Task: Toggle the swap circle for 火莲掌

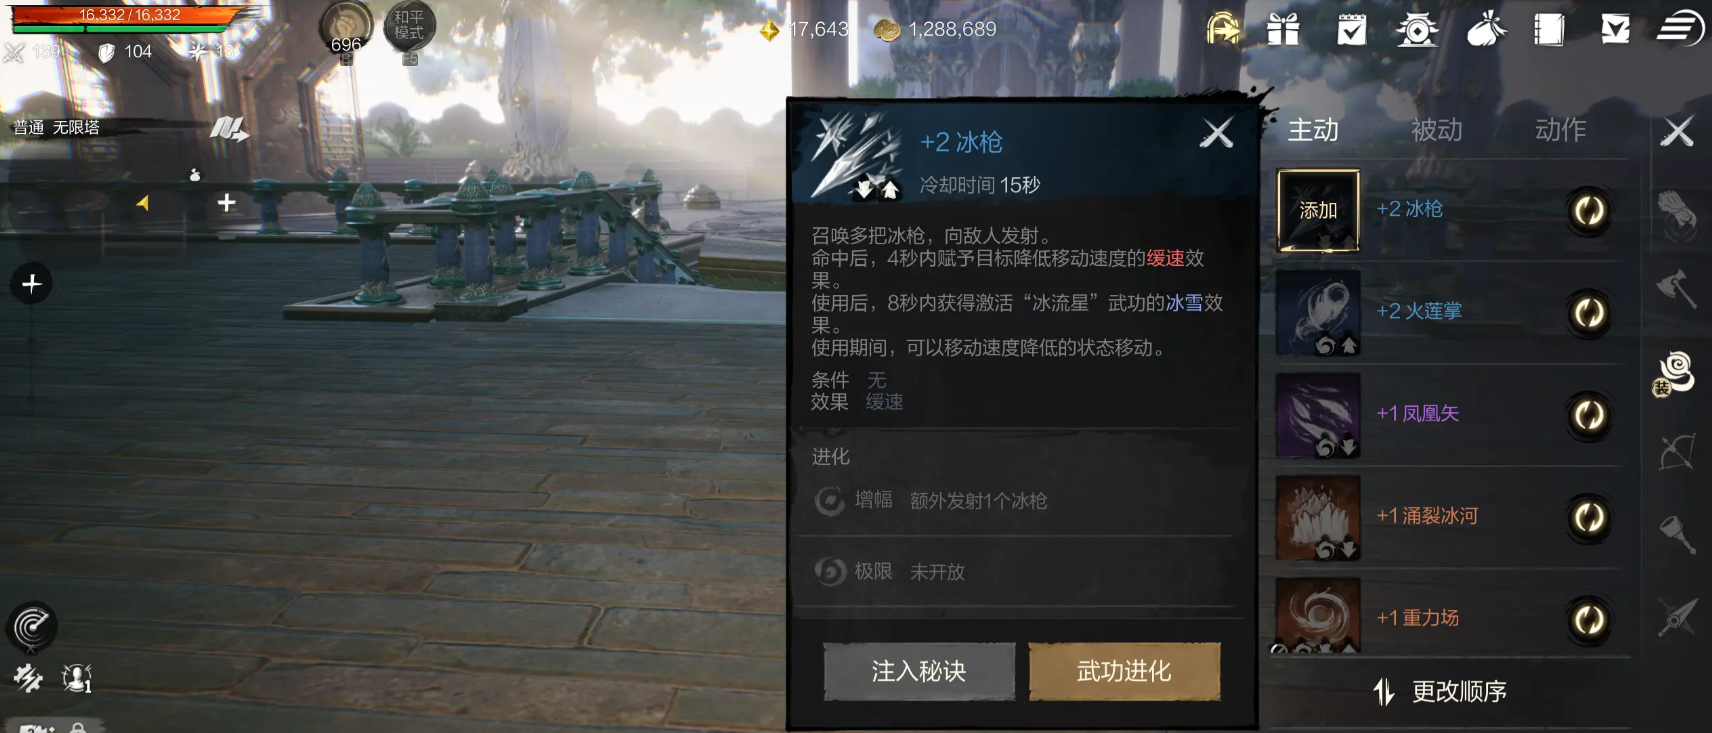Action: point(1589,313)
